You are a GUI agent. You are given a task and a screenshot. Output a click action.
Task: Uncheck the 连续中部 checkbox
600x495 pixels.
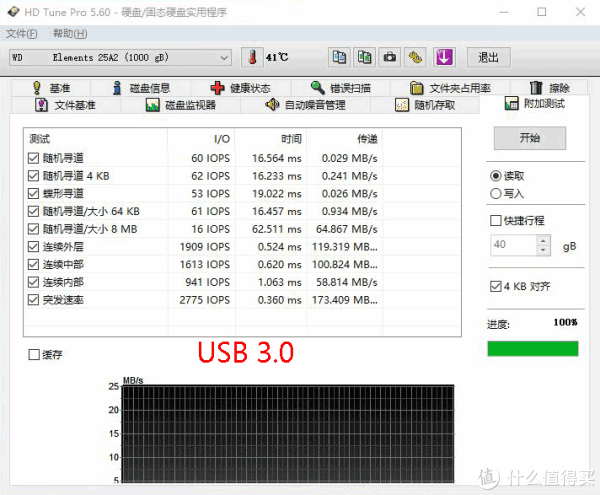tap(34, 264)
